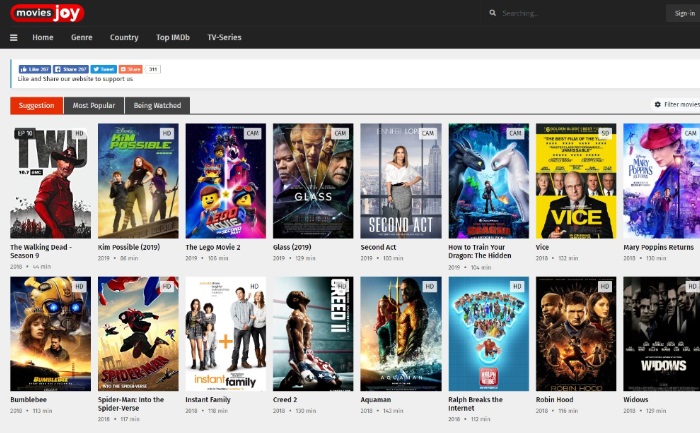Open The Walking Dead Season 9 poster
The width and height of the screenshot is (700, 433).
[x=50, y=181]
